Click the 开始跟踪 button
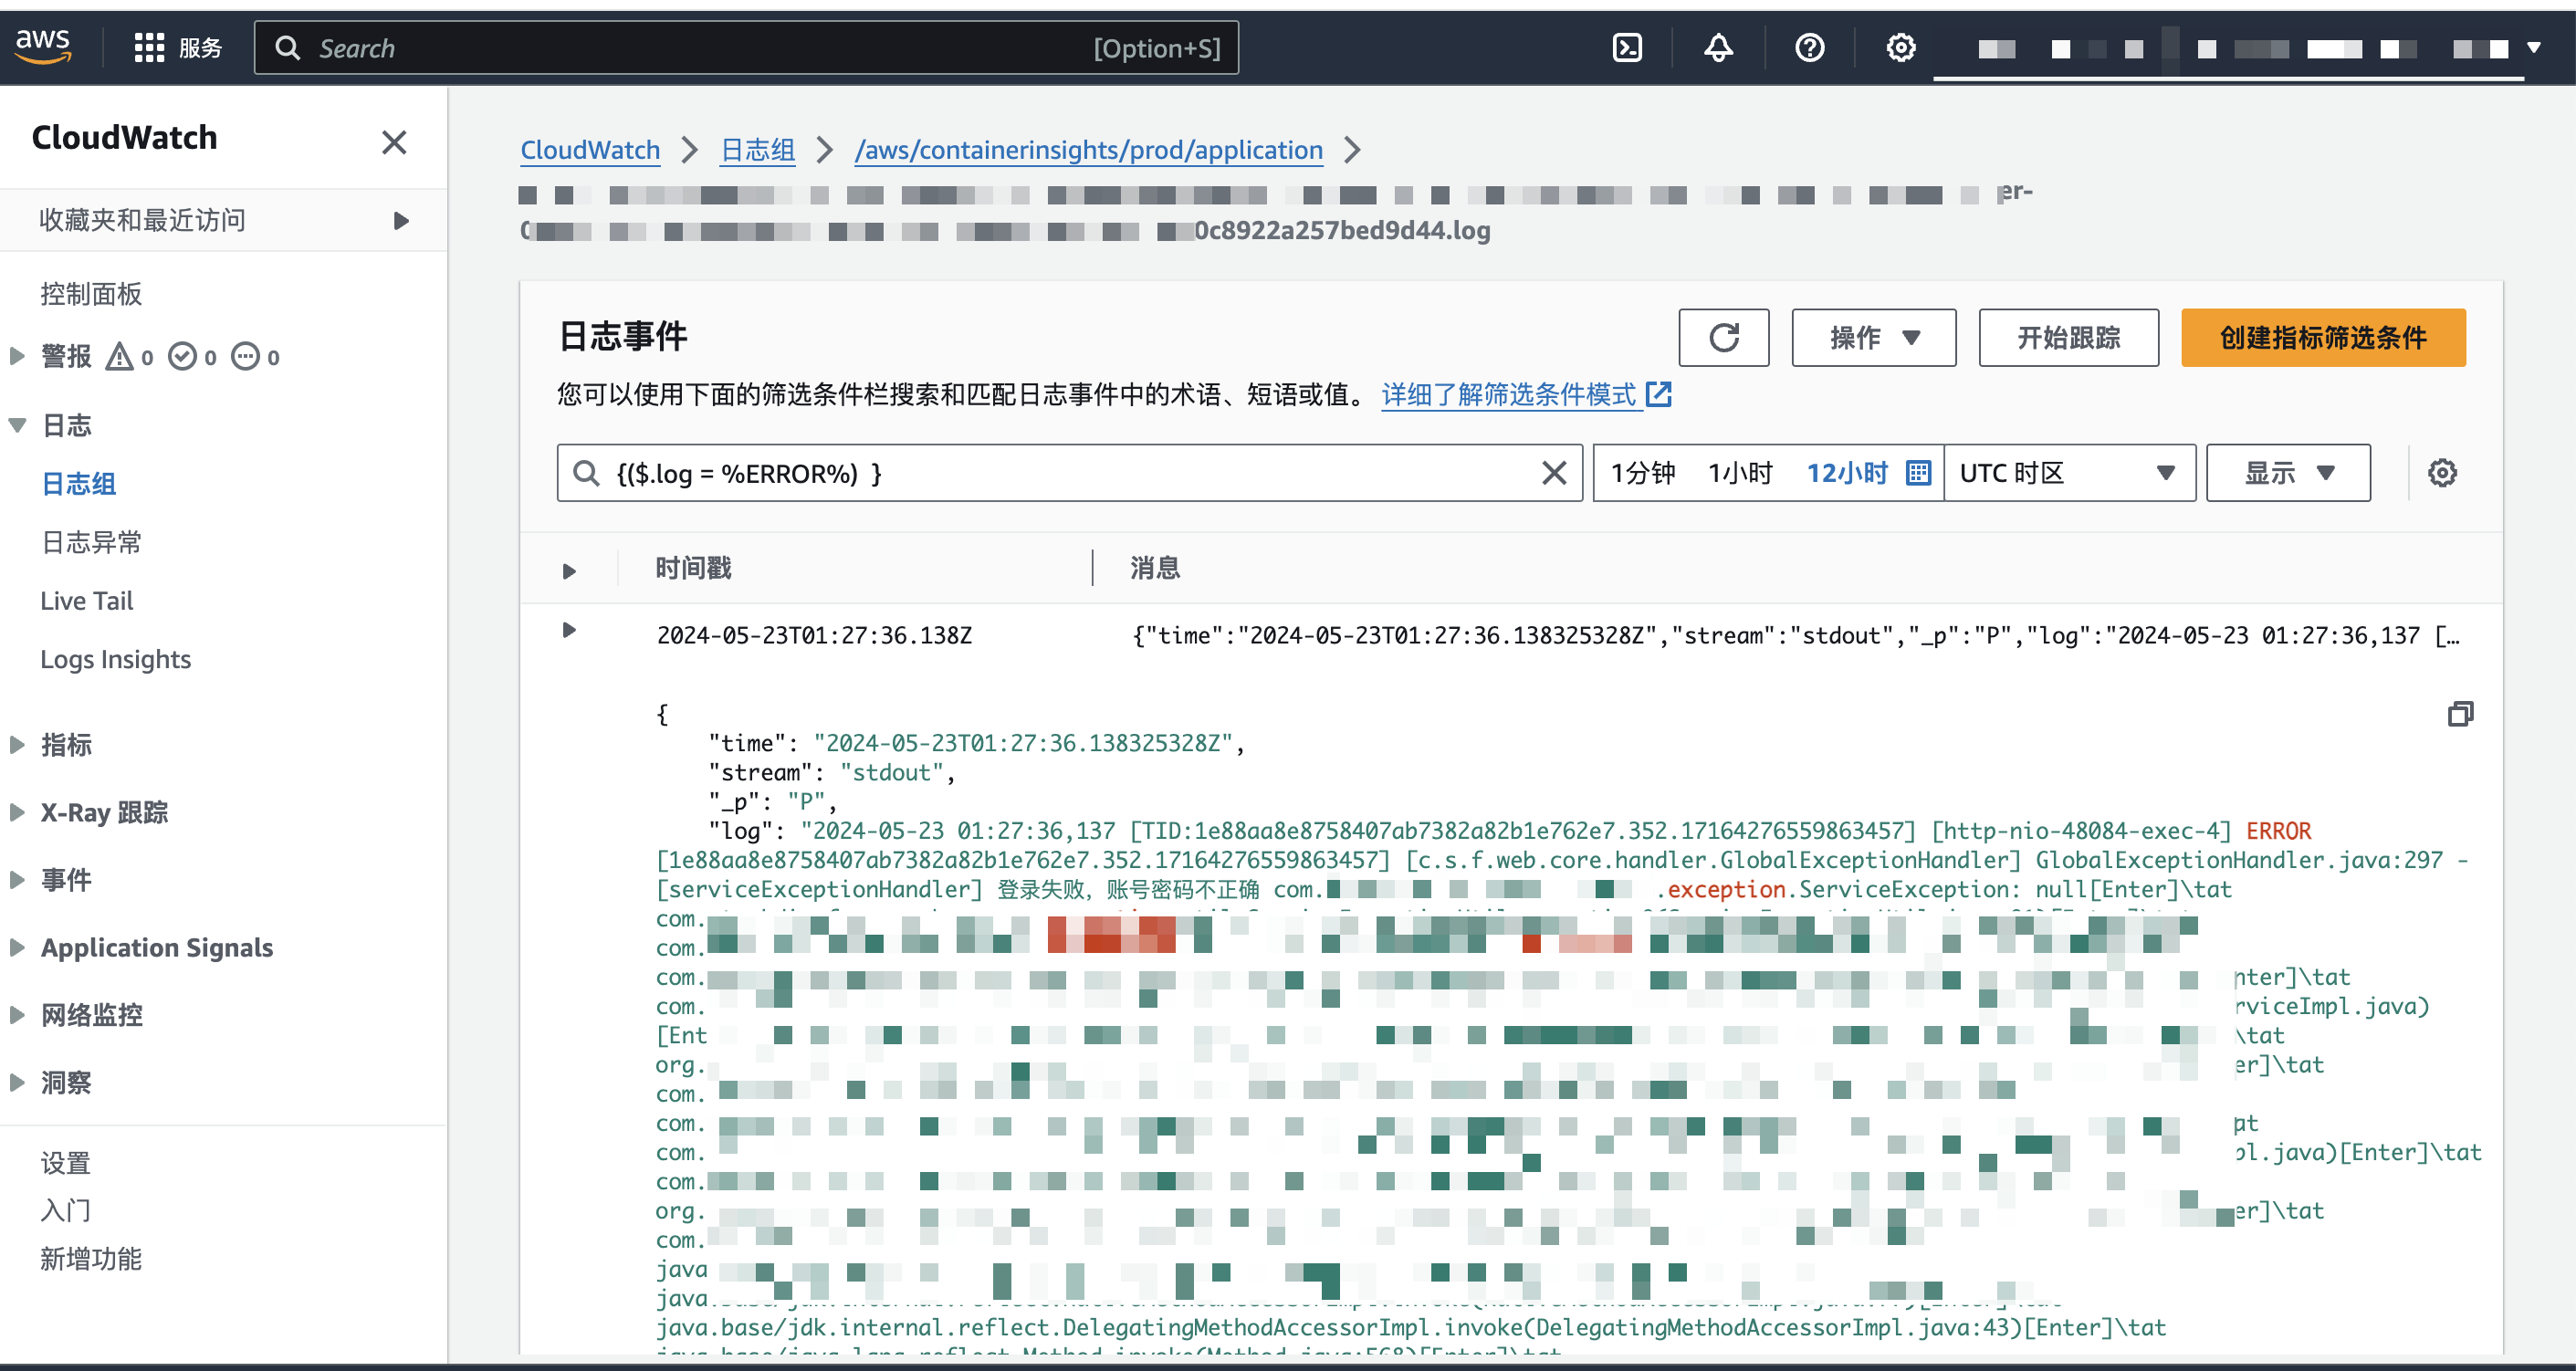The image size is (2576, 1371). click(2068, 338)
